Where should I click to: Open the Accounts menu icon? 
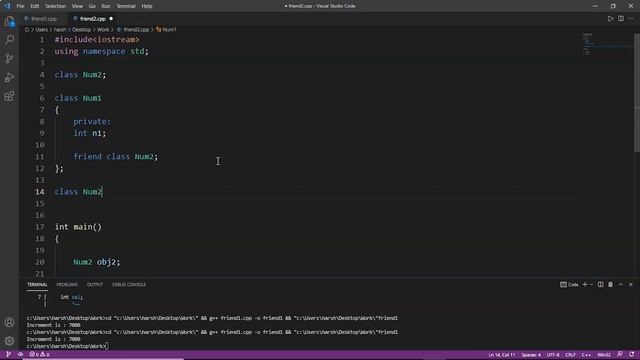9,322
